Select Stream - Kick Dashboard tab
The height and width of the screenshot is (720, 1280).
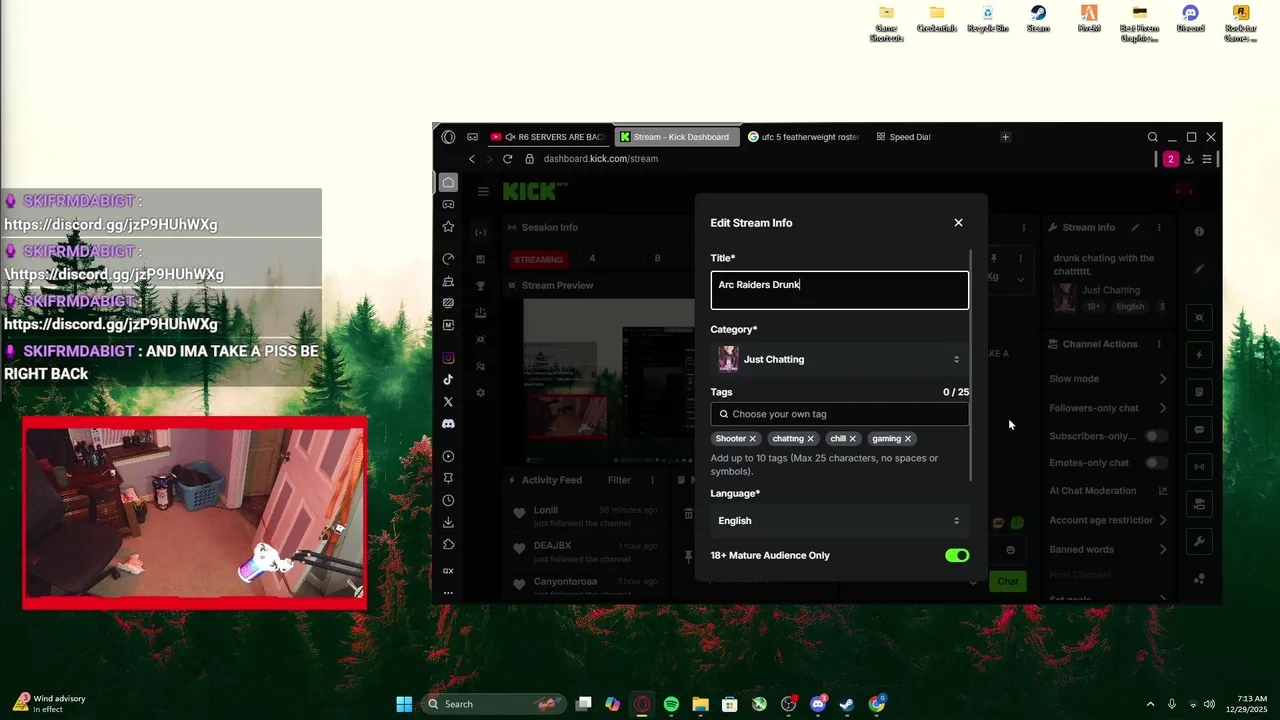677,137
